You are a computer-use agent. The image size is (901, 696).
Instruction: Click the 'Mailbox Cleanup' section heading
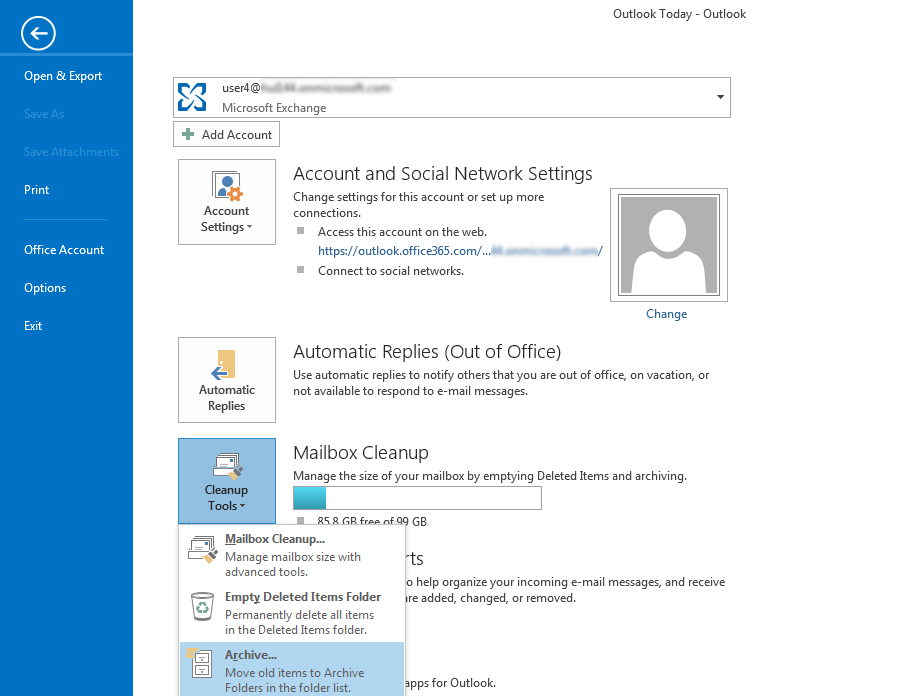click(361, 453)
